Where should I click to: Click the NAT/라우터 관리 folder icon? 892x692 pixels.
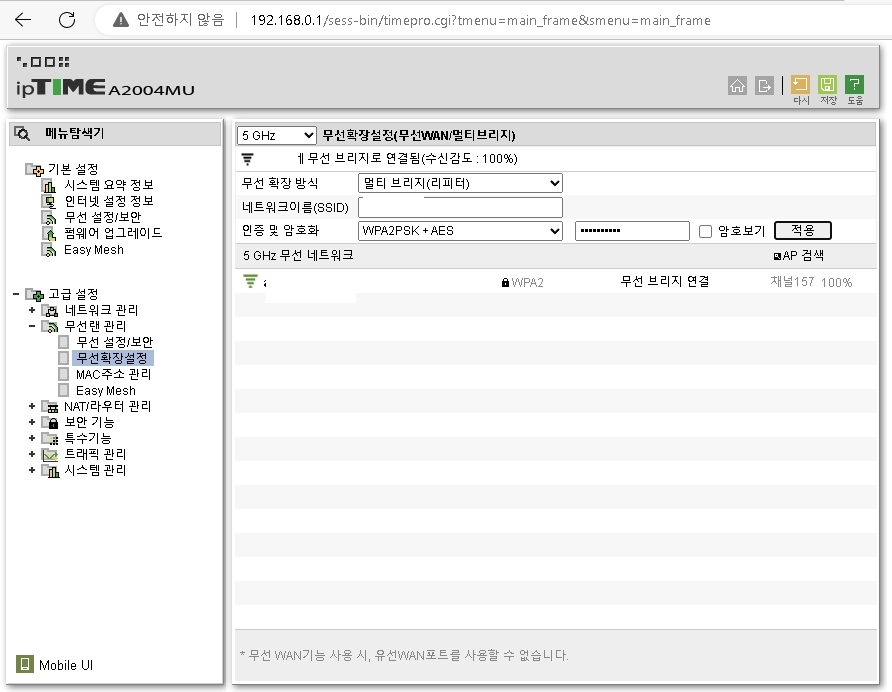point(50,407)
